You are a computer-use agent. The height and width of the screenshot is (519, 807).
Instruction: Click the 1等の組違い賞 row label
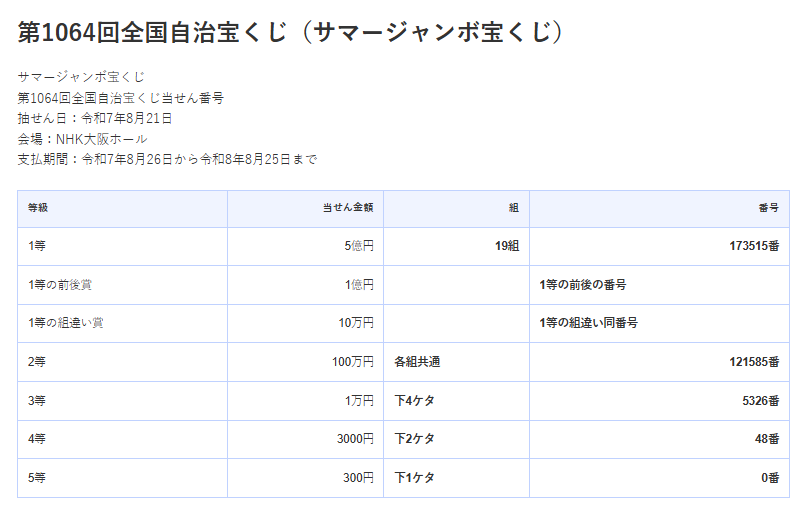(65, 323)
